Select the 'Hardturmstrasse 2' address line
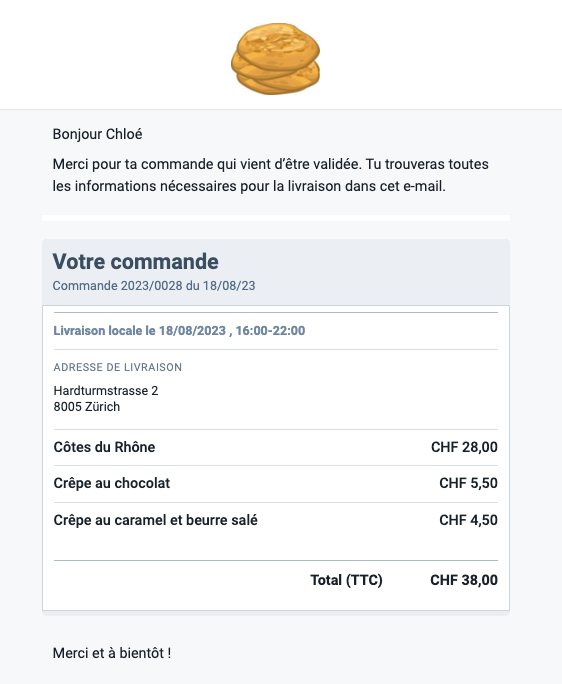 (x=106, y=390)
